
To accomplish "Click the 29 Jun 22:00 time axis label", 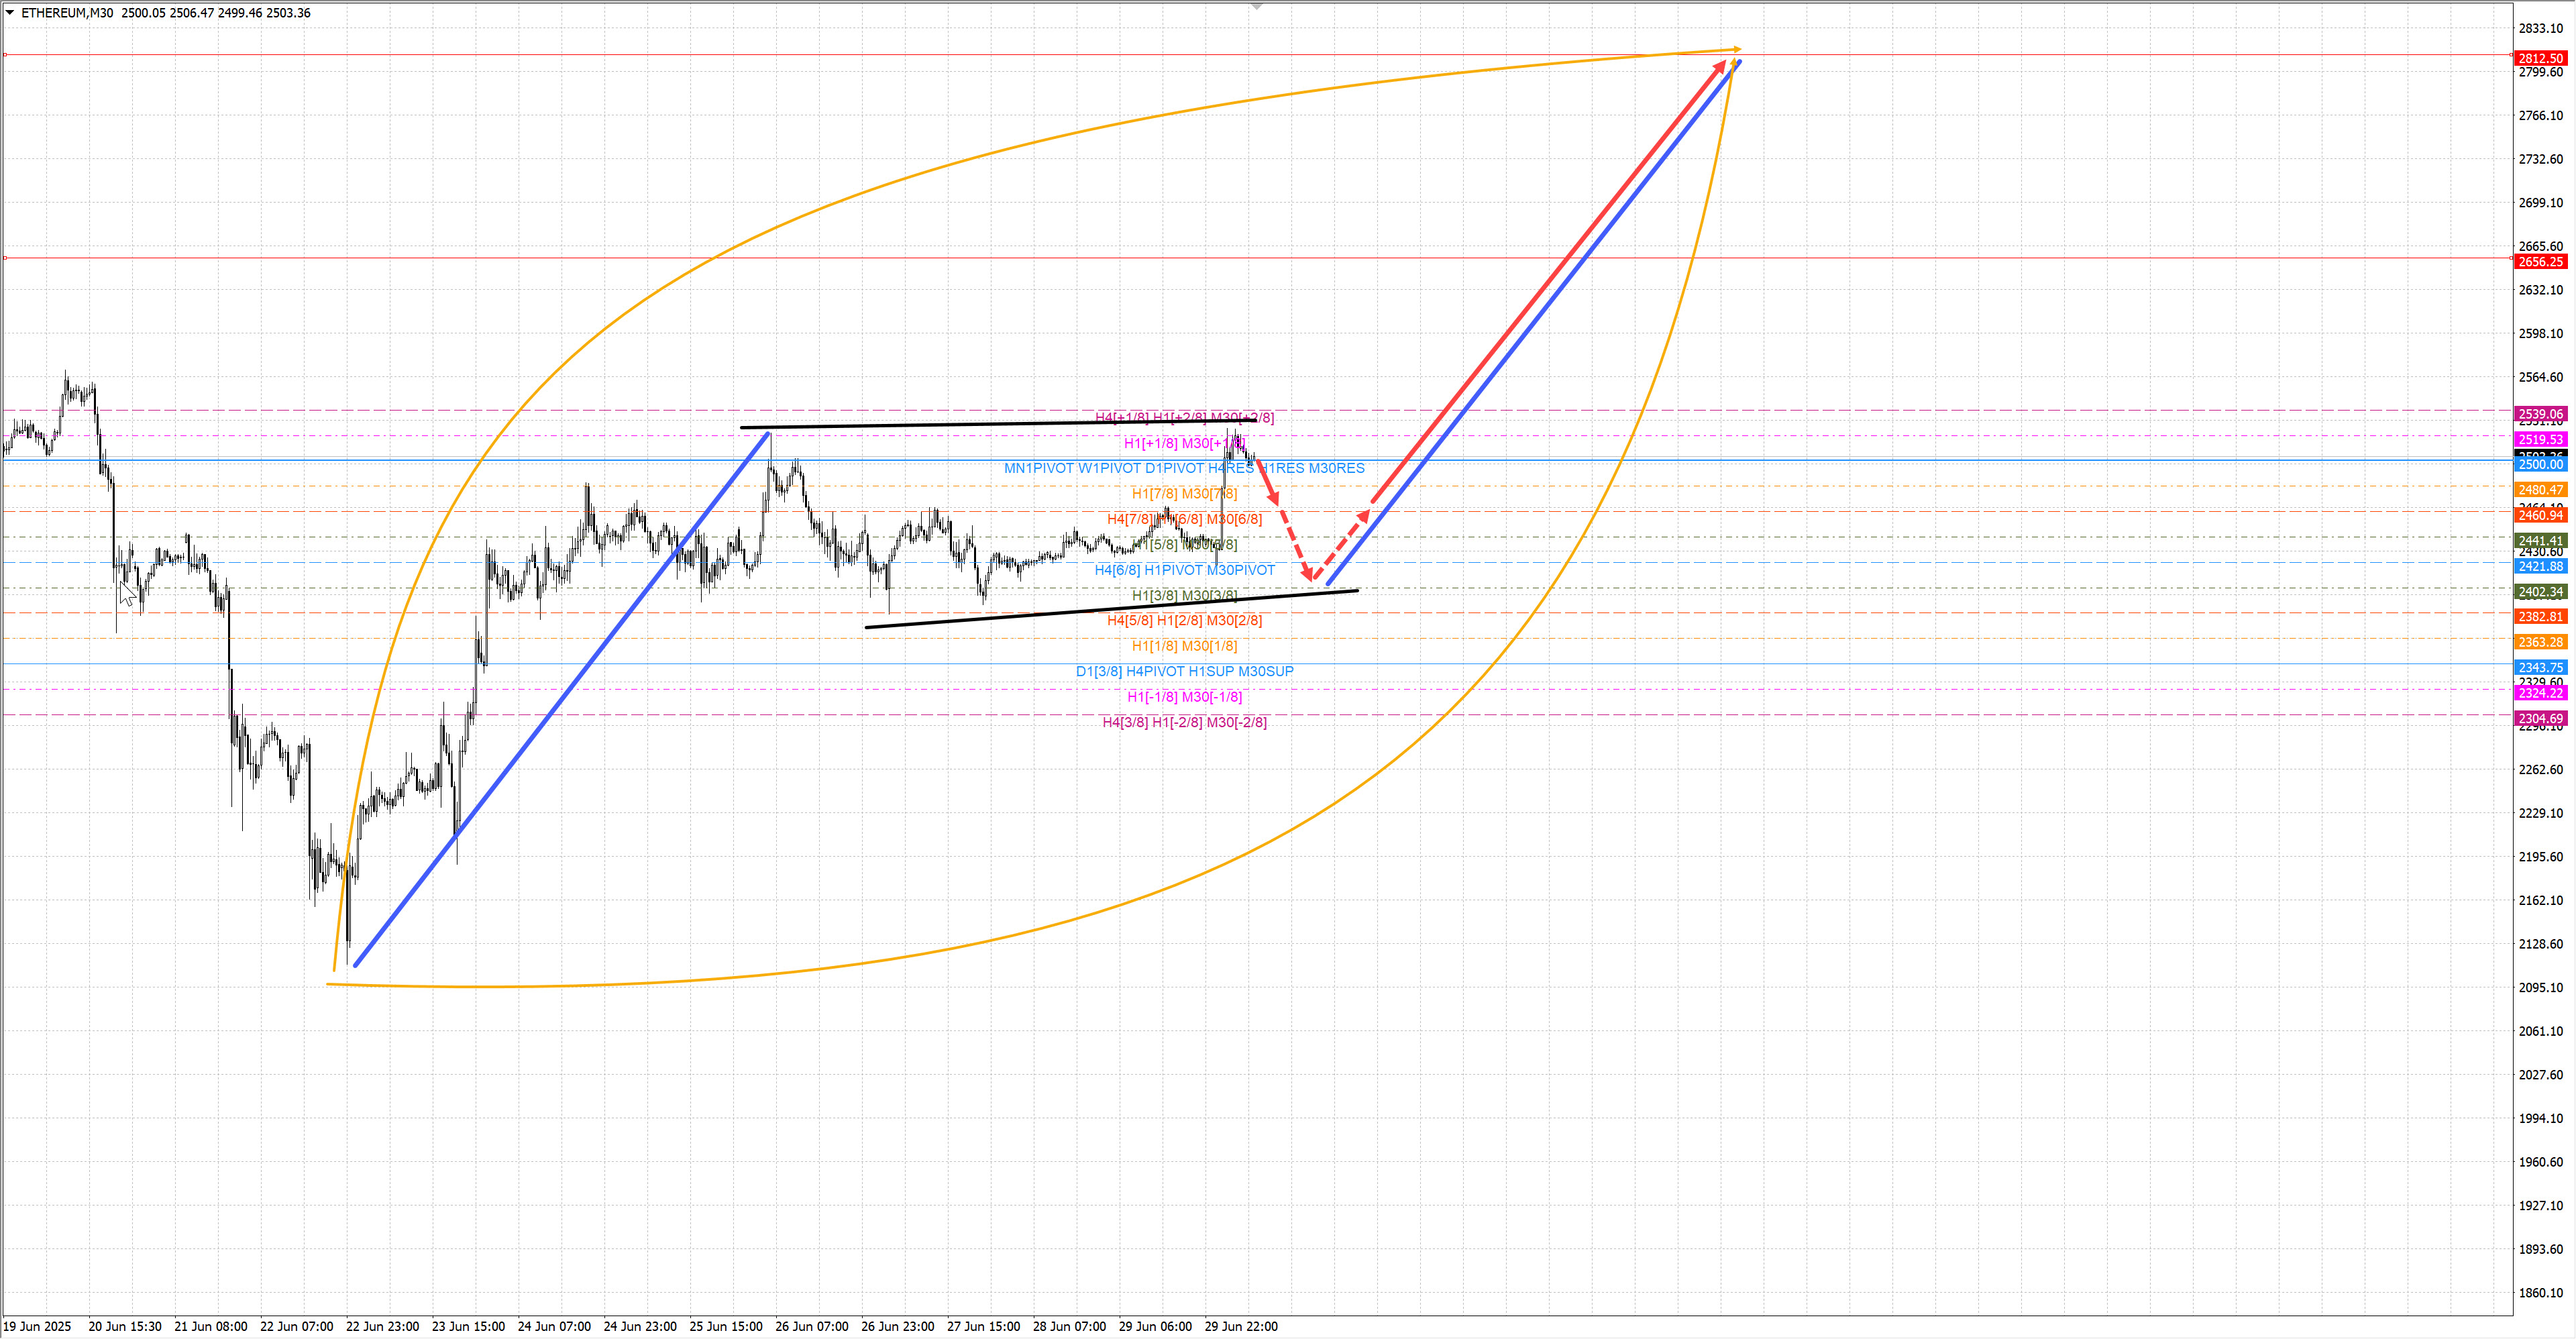I will pos(1241,1326).
